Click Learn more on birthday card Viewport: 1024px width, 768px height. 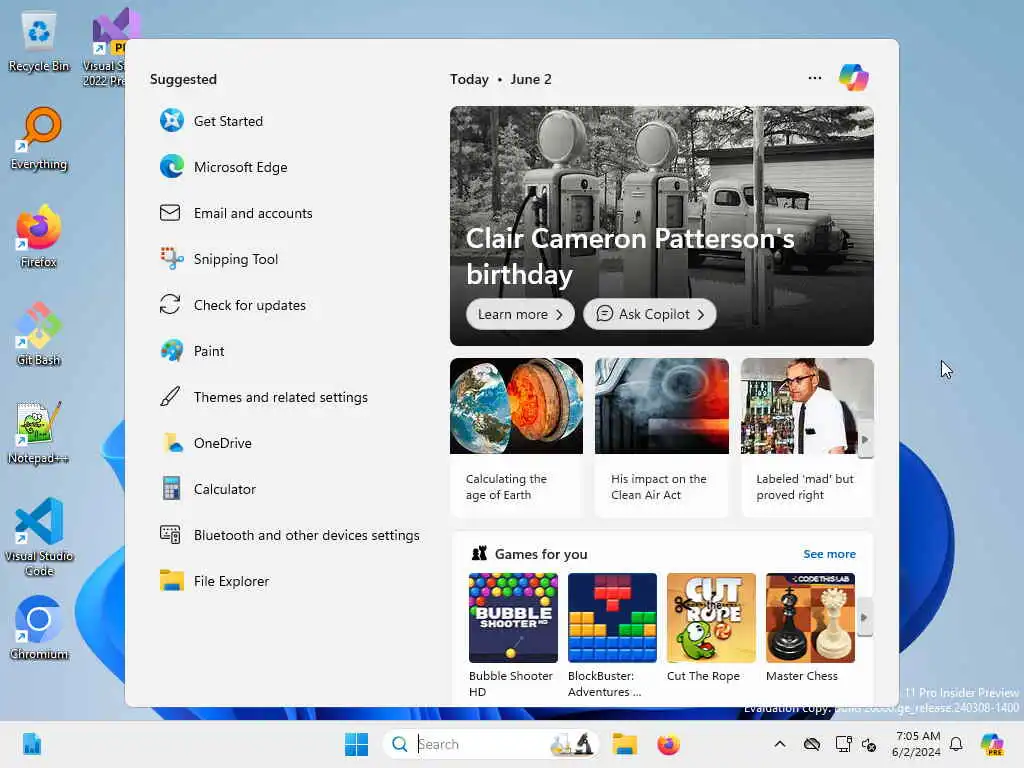pos(520,314)
